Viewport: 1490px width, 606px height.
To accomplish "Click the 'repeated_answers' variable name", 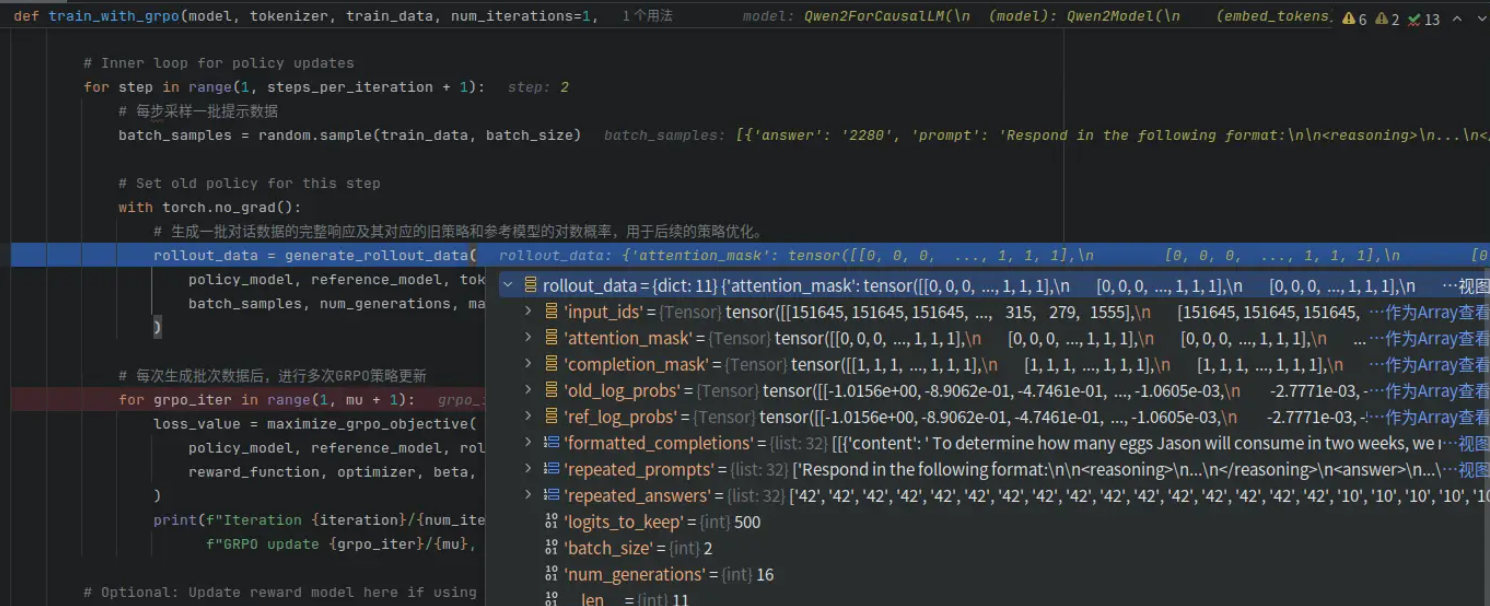I will [637, 495].
